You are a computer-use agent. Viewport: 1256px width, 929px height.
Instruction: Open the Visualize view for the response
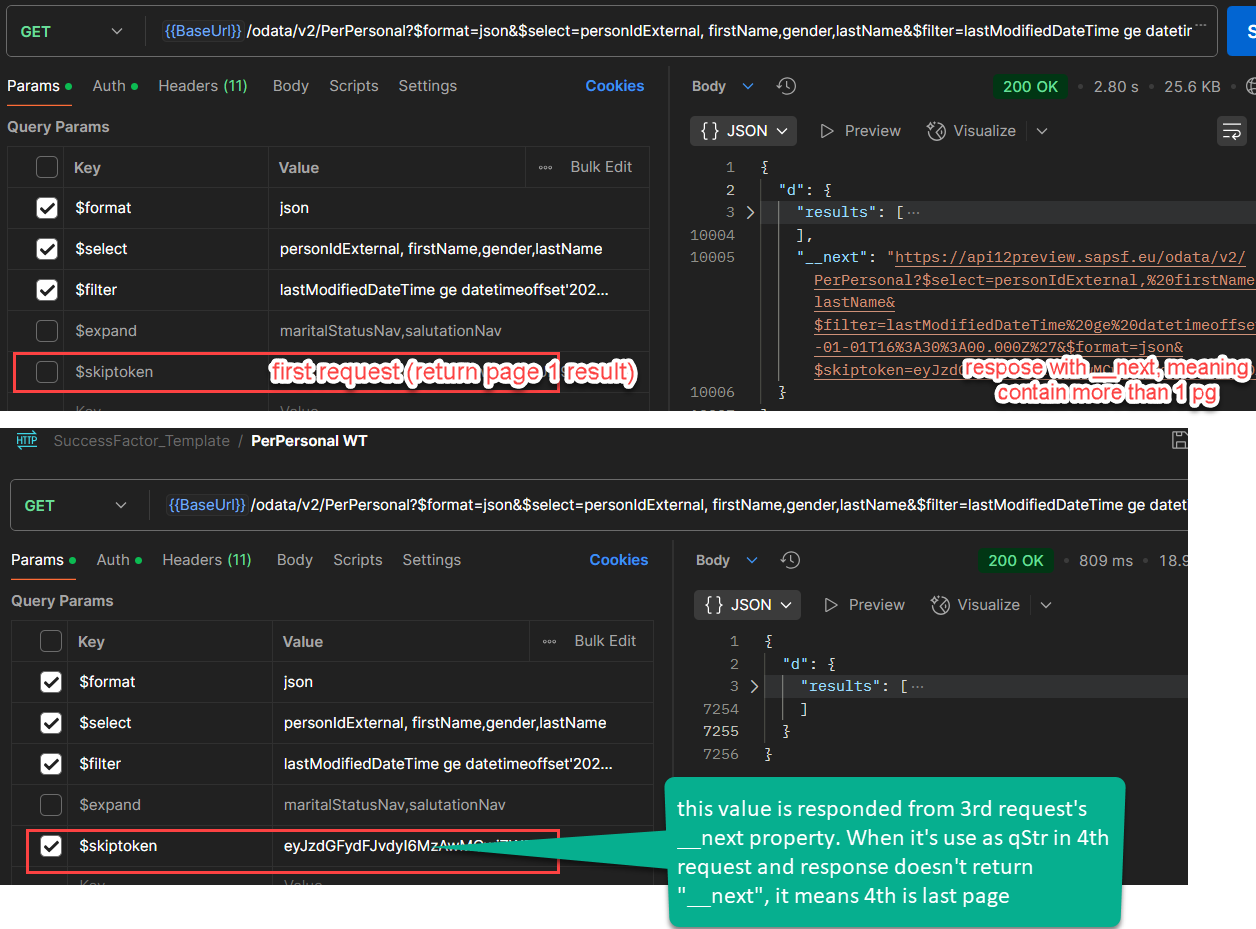971,131
